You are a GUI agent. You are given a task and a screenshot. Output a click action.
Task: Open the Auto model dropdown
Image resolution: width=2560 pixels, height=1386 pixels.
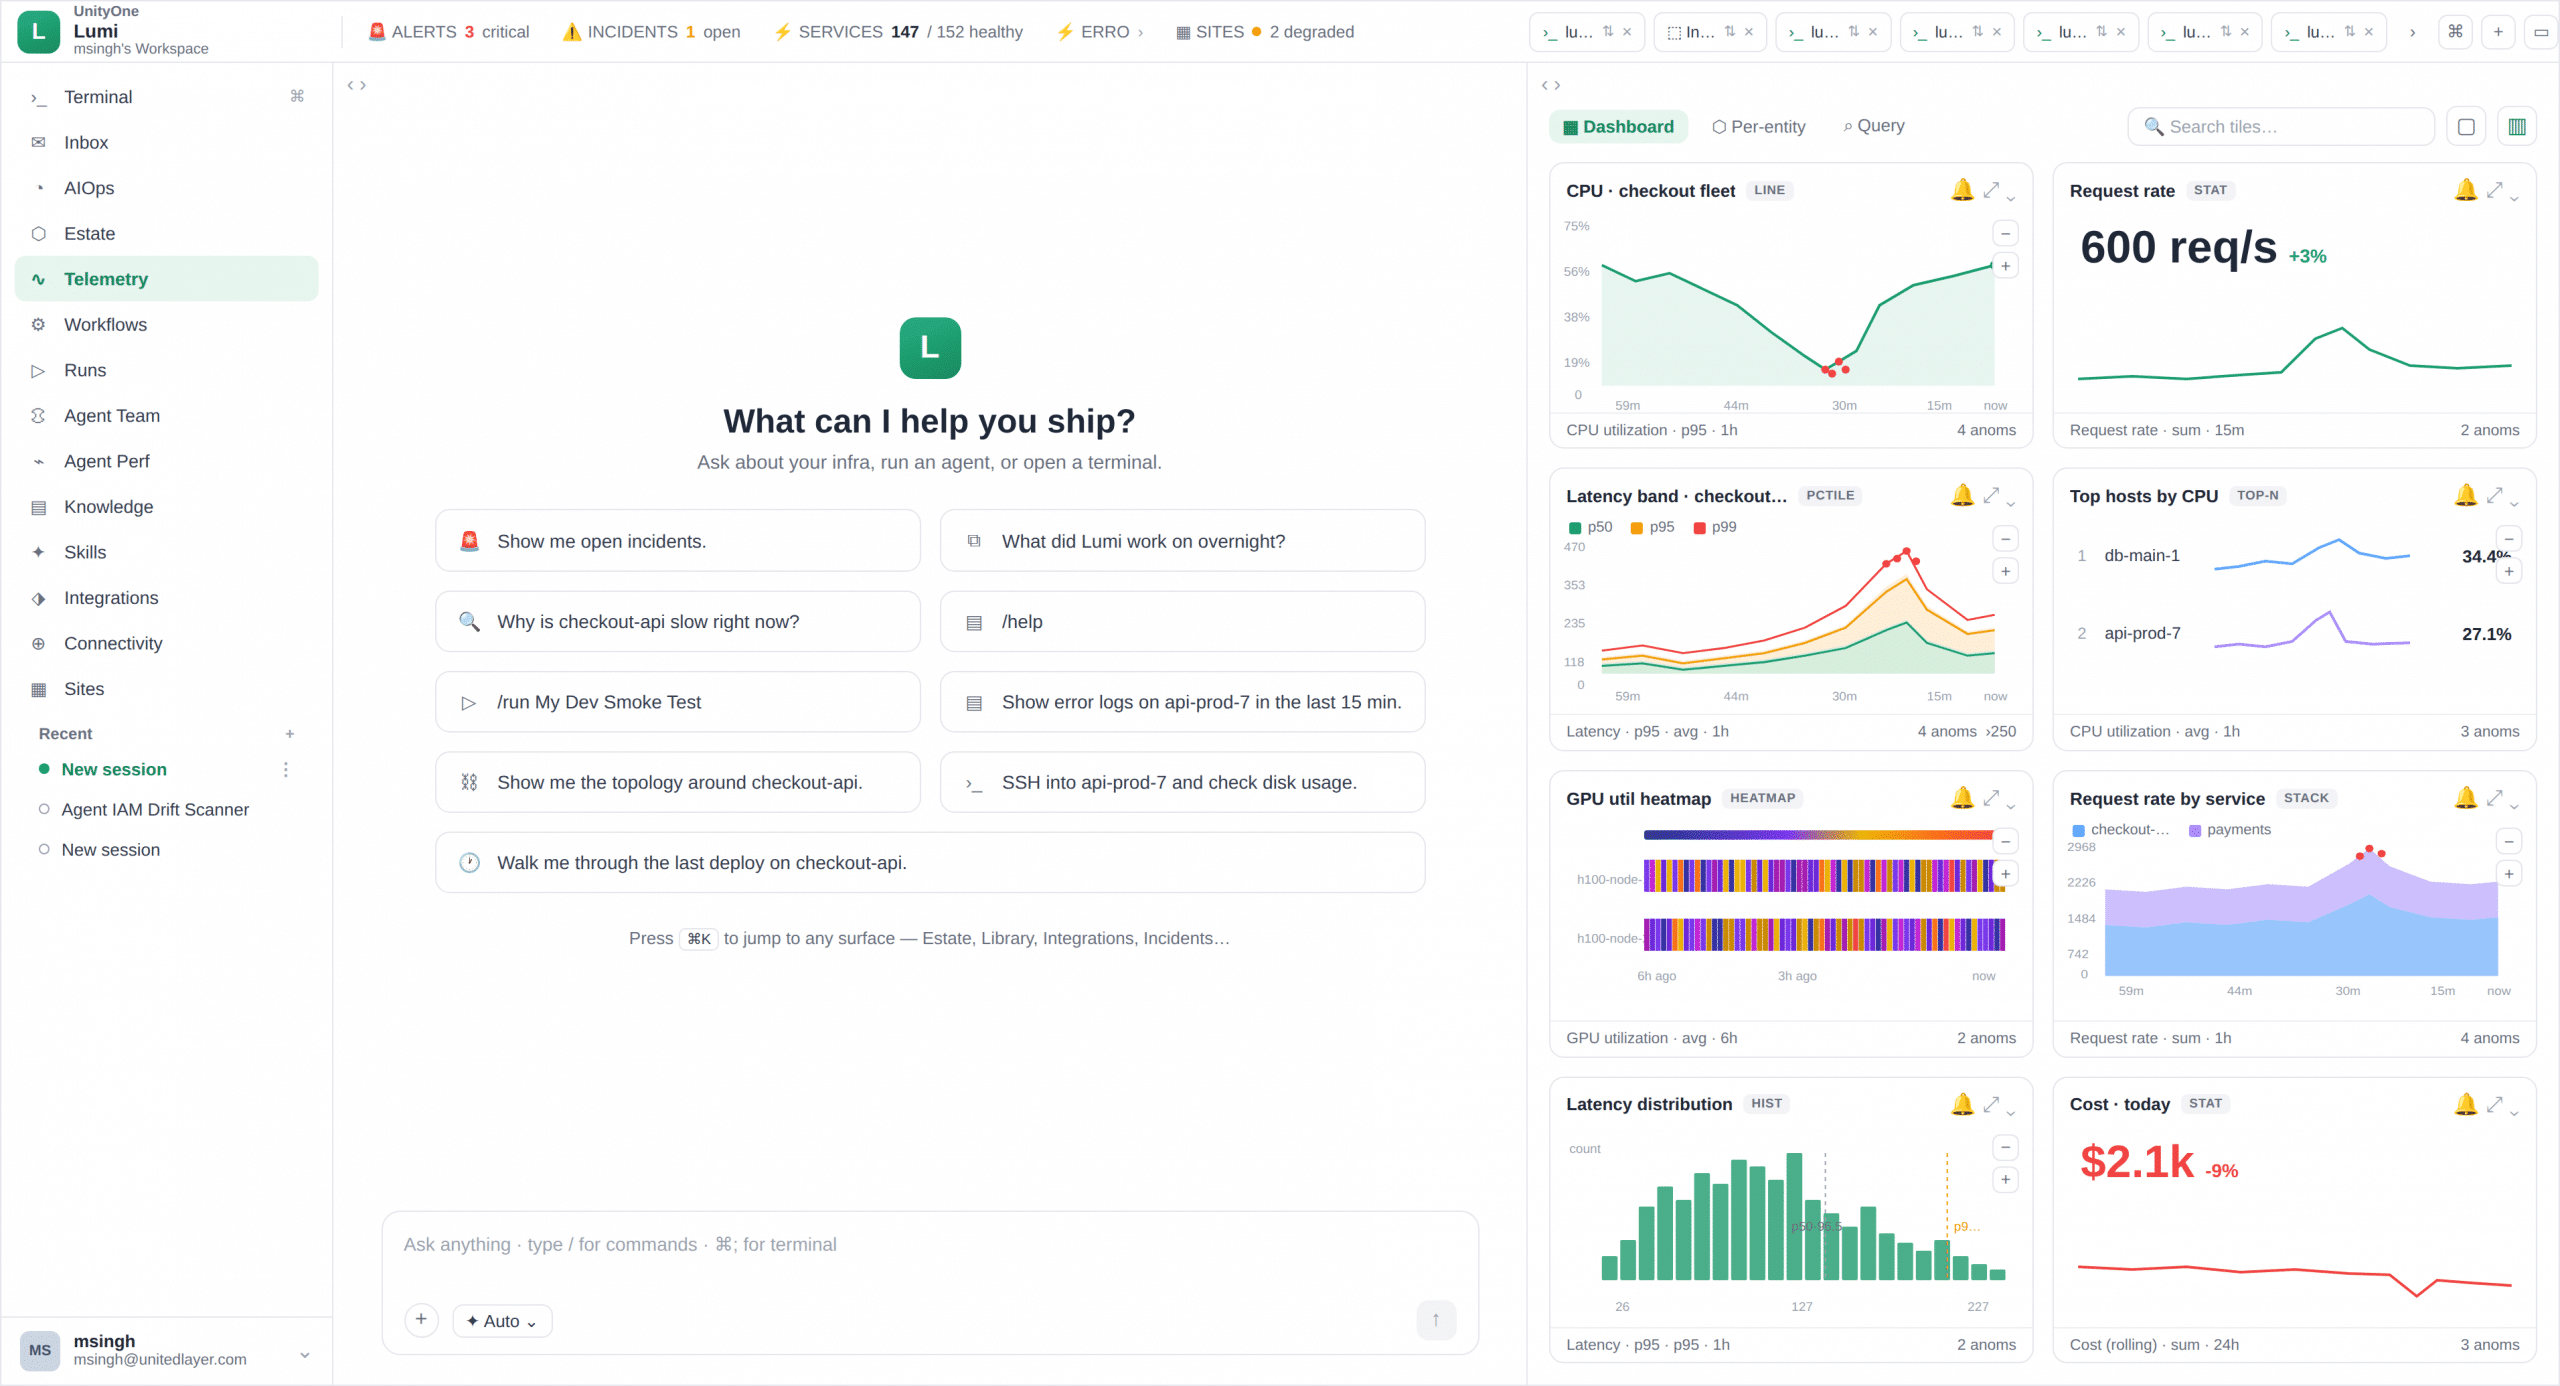(x=502, y=1321)
